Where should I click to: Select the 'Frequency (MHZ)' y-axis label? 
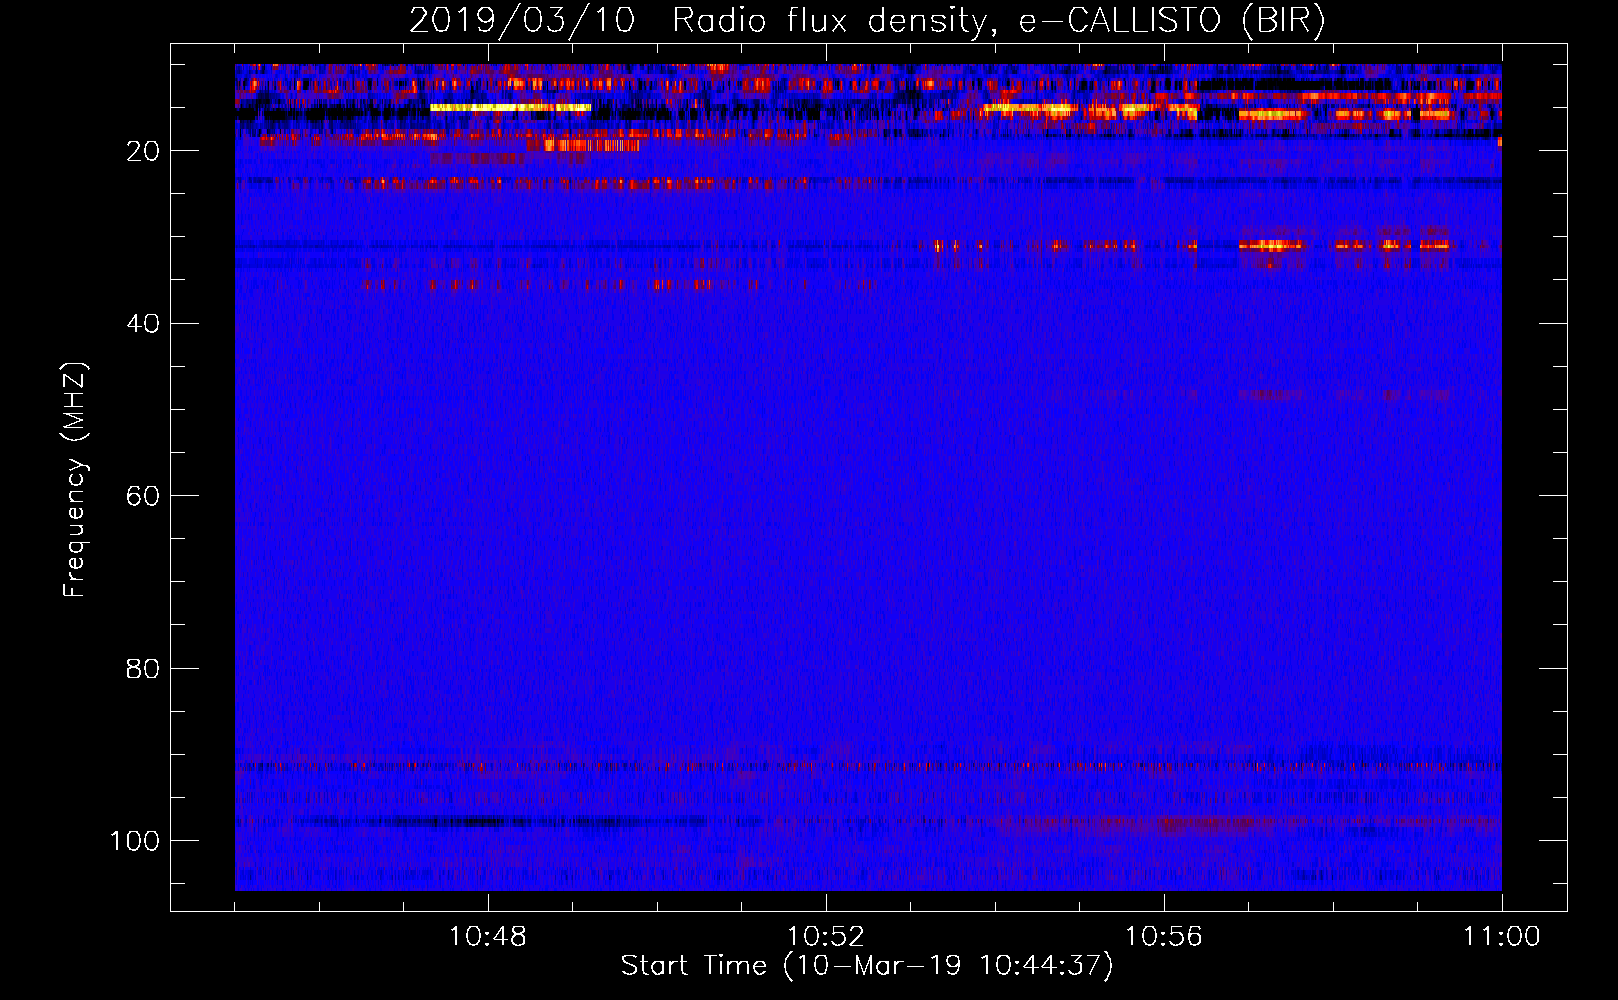[x=75, y=480]
